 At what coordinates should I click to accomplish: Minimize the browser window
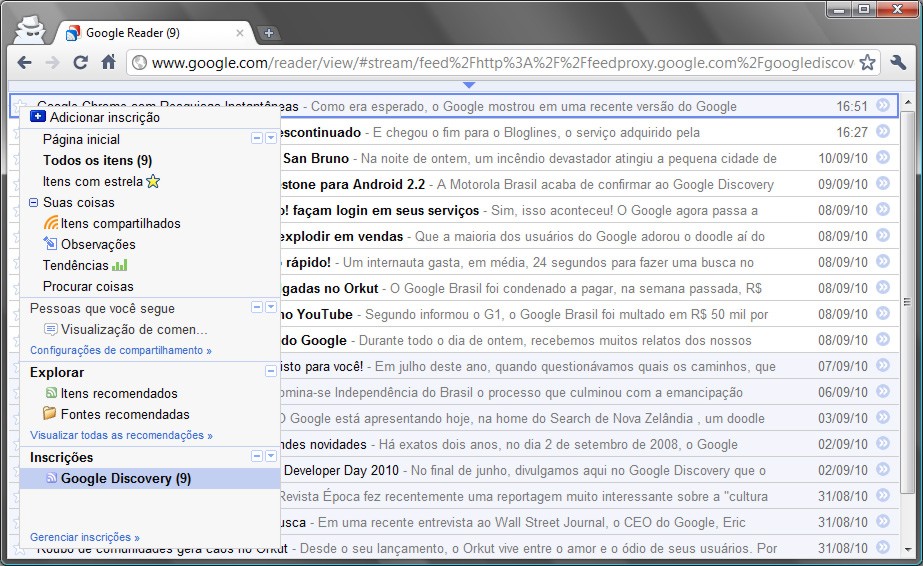click(839, 9)
